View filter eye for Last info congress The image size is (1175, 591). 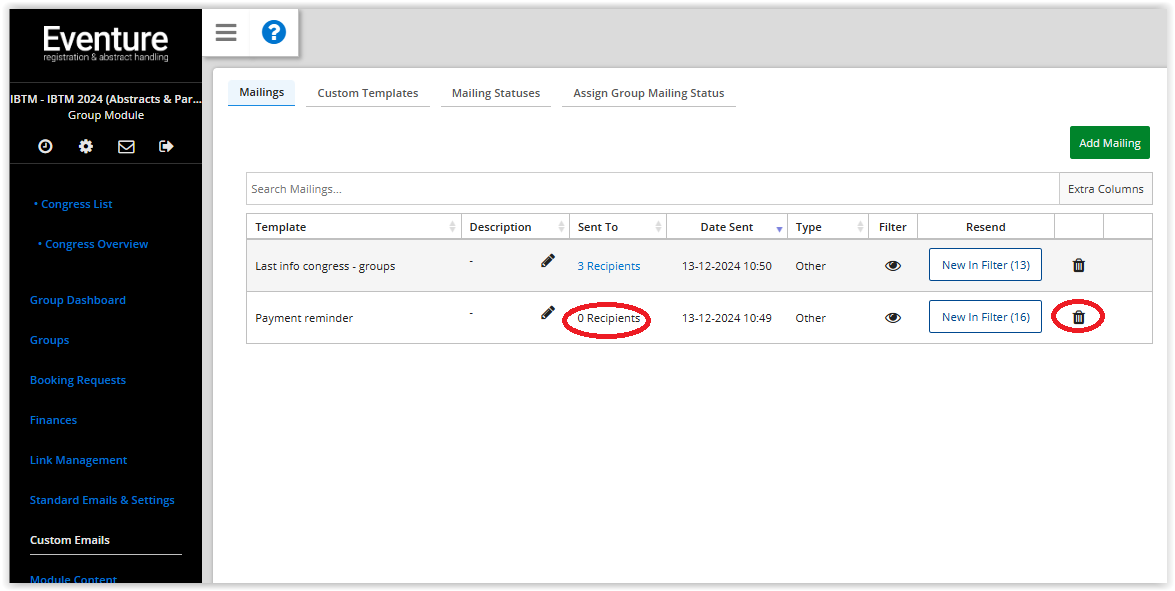pos(892,265)
